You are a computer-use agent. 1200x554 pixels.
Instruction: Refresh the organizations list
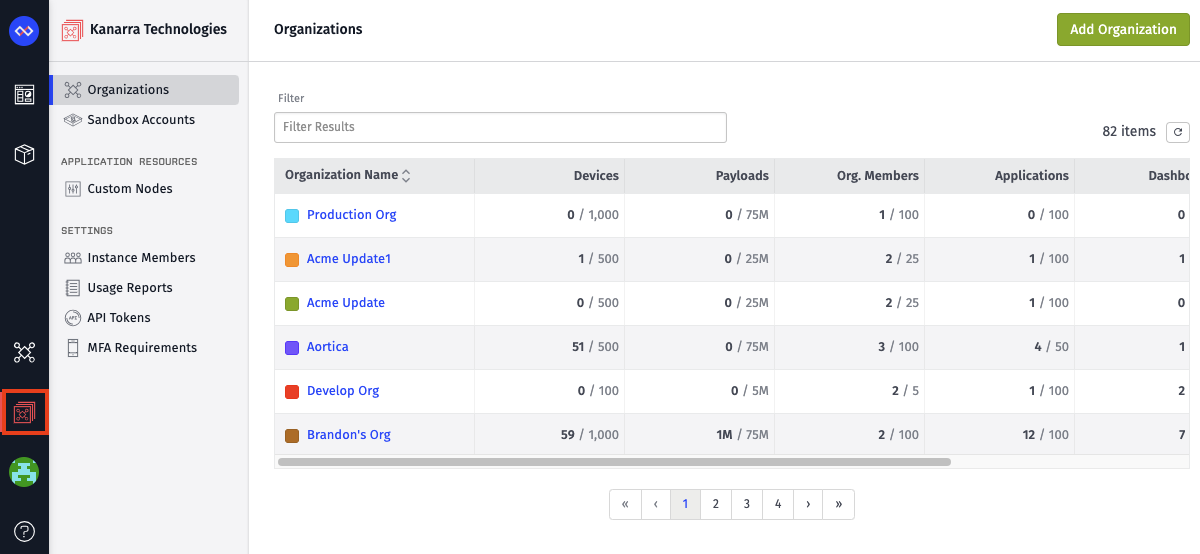(x=1179, y=132)
